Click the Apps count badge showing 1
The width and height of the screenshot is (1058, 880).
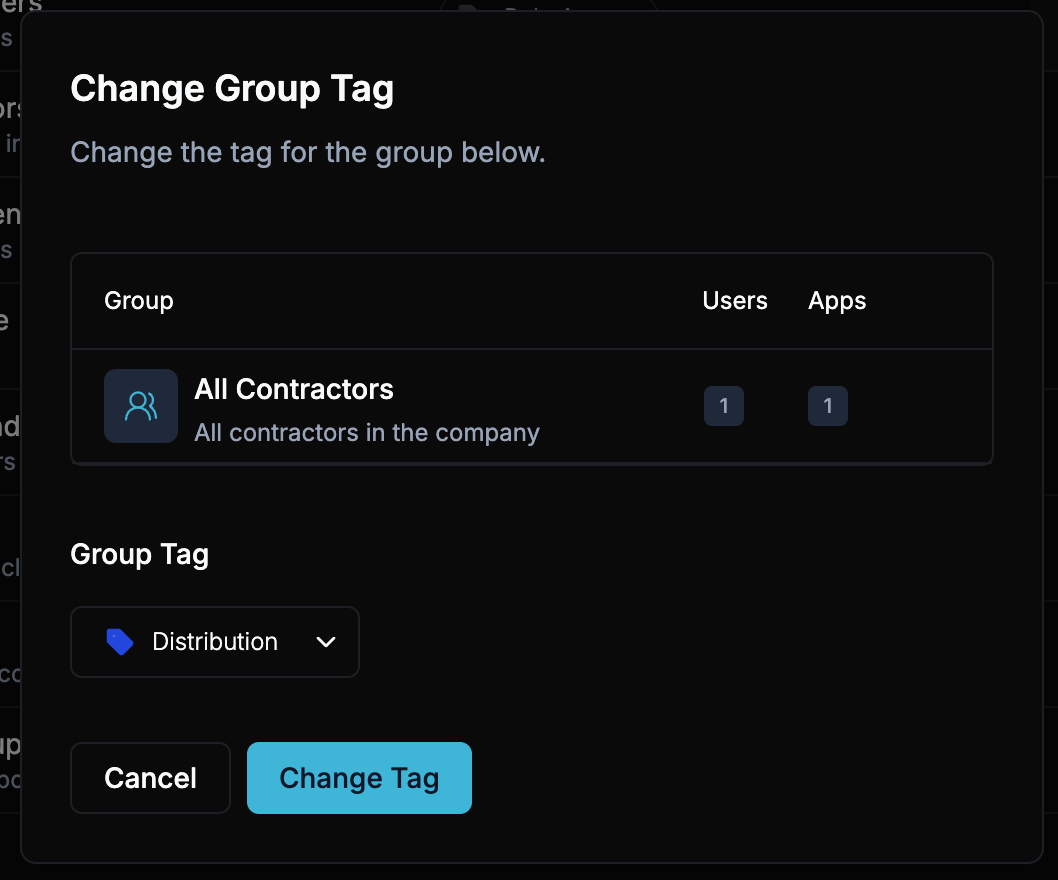(x=828, y=406)
